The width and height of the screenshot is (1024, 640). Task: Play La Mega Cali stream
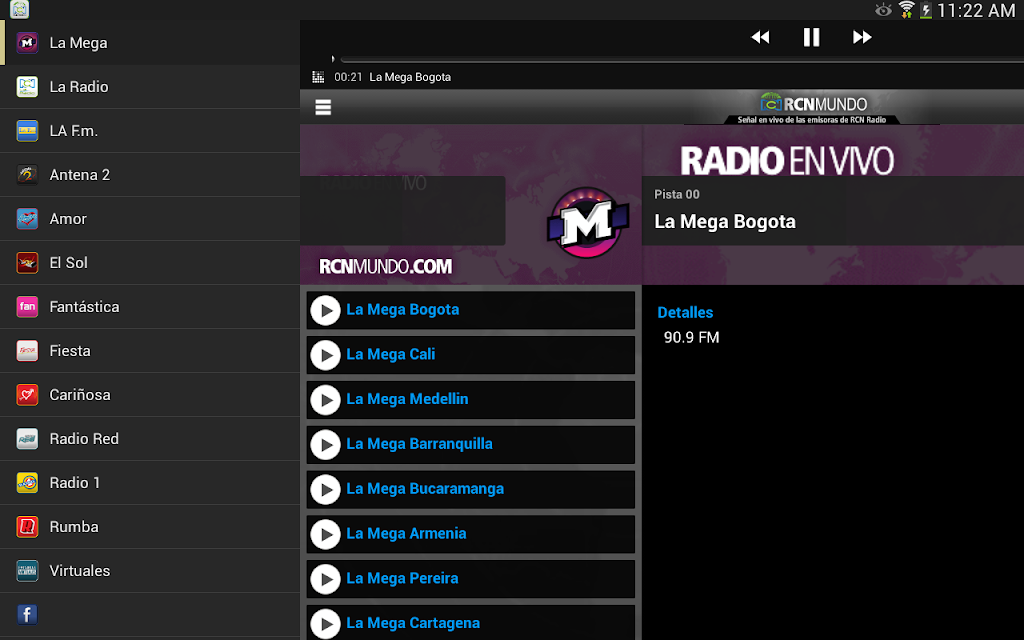pyautogui.click(x=325, y=355)
